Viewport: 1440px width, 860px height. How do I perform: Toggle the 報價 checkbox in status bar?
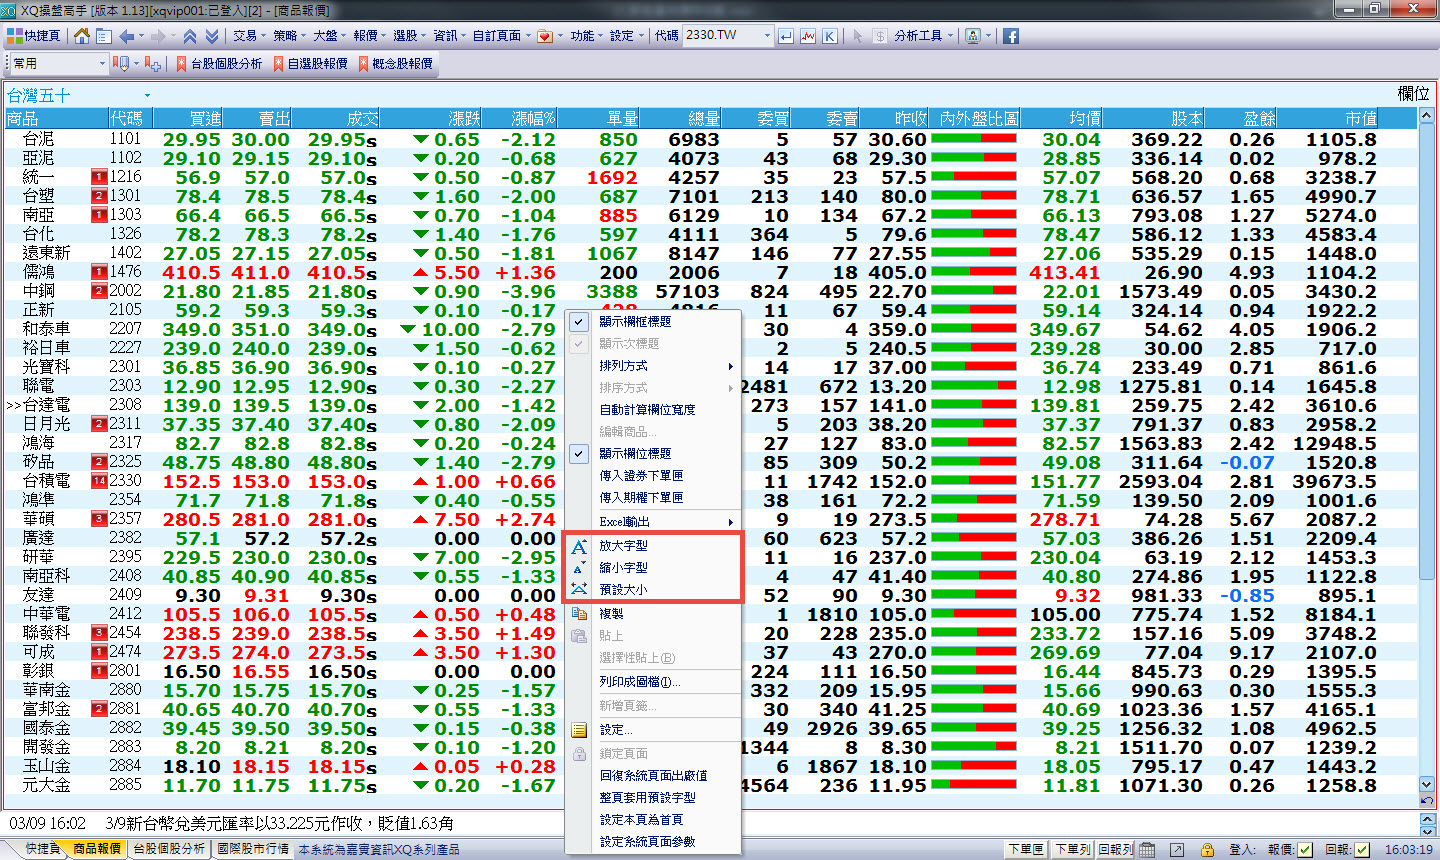[1305, 849]
